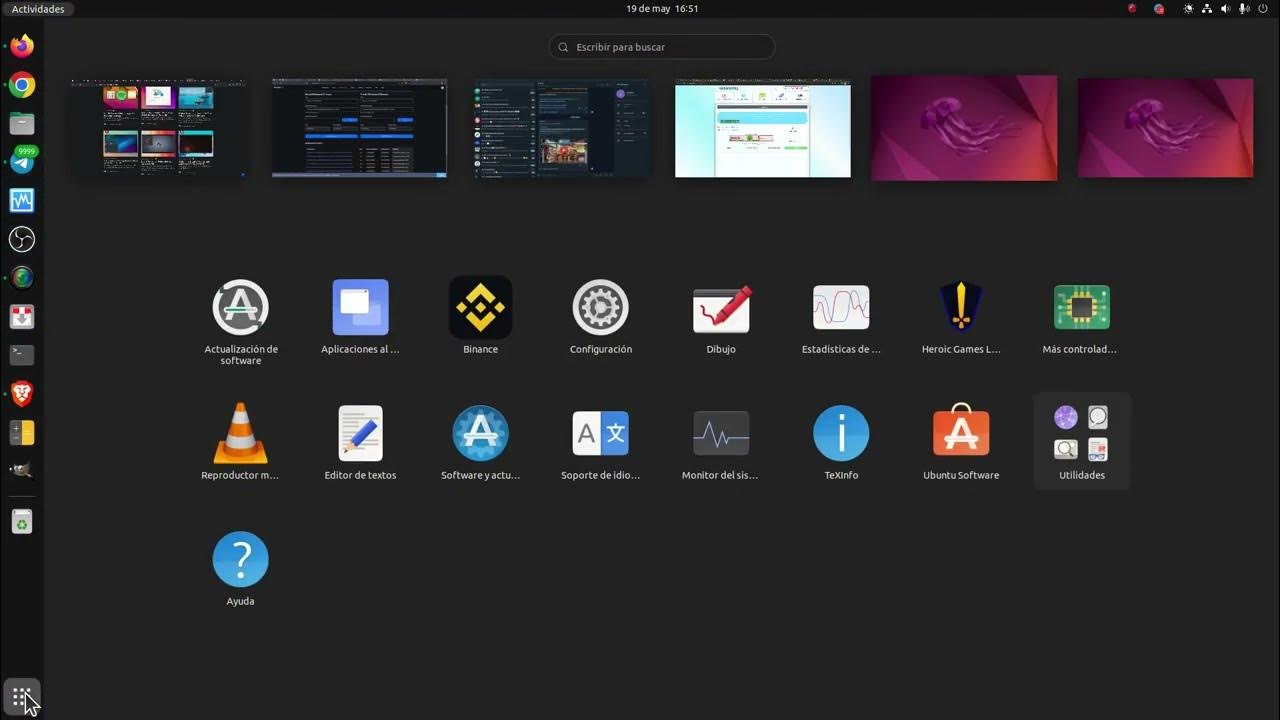
Task: Open Google Chrome from the dock
Action: (22, 85)
